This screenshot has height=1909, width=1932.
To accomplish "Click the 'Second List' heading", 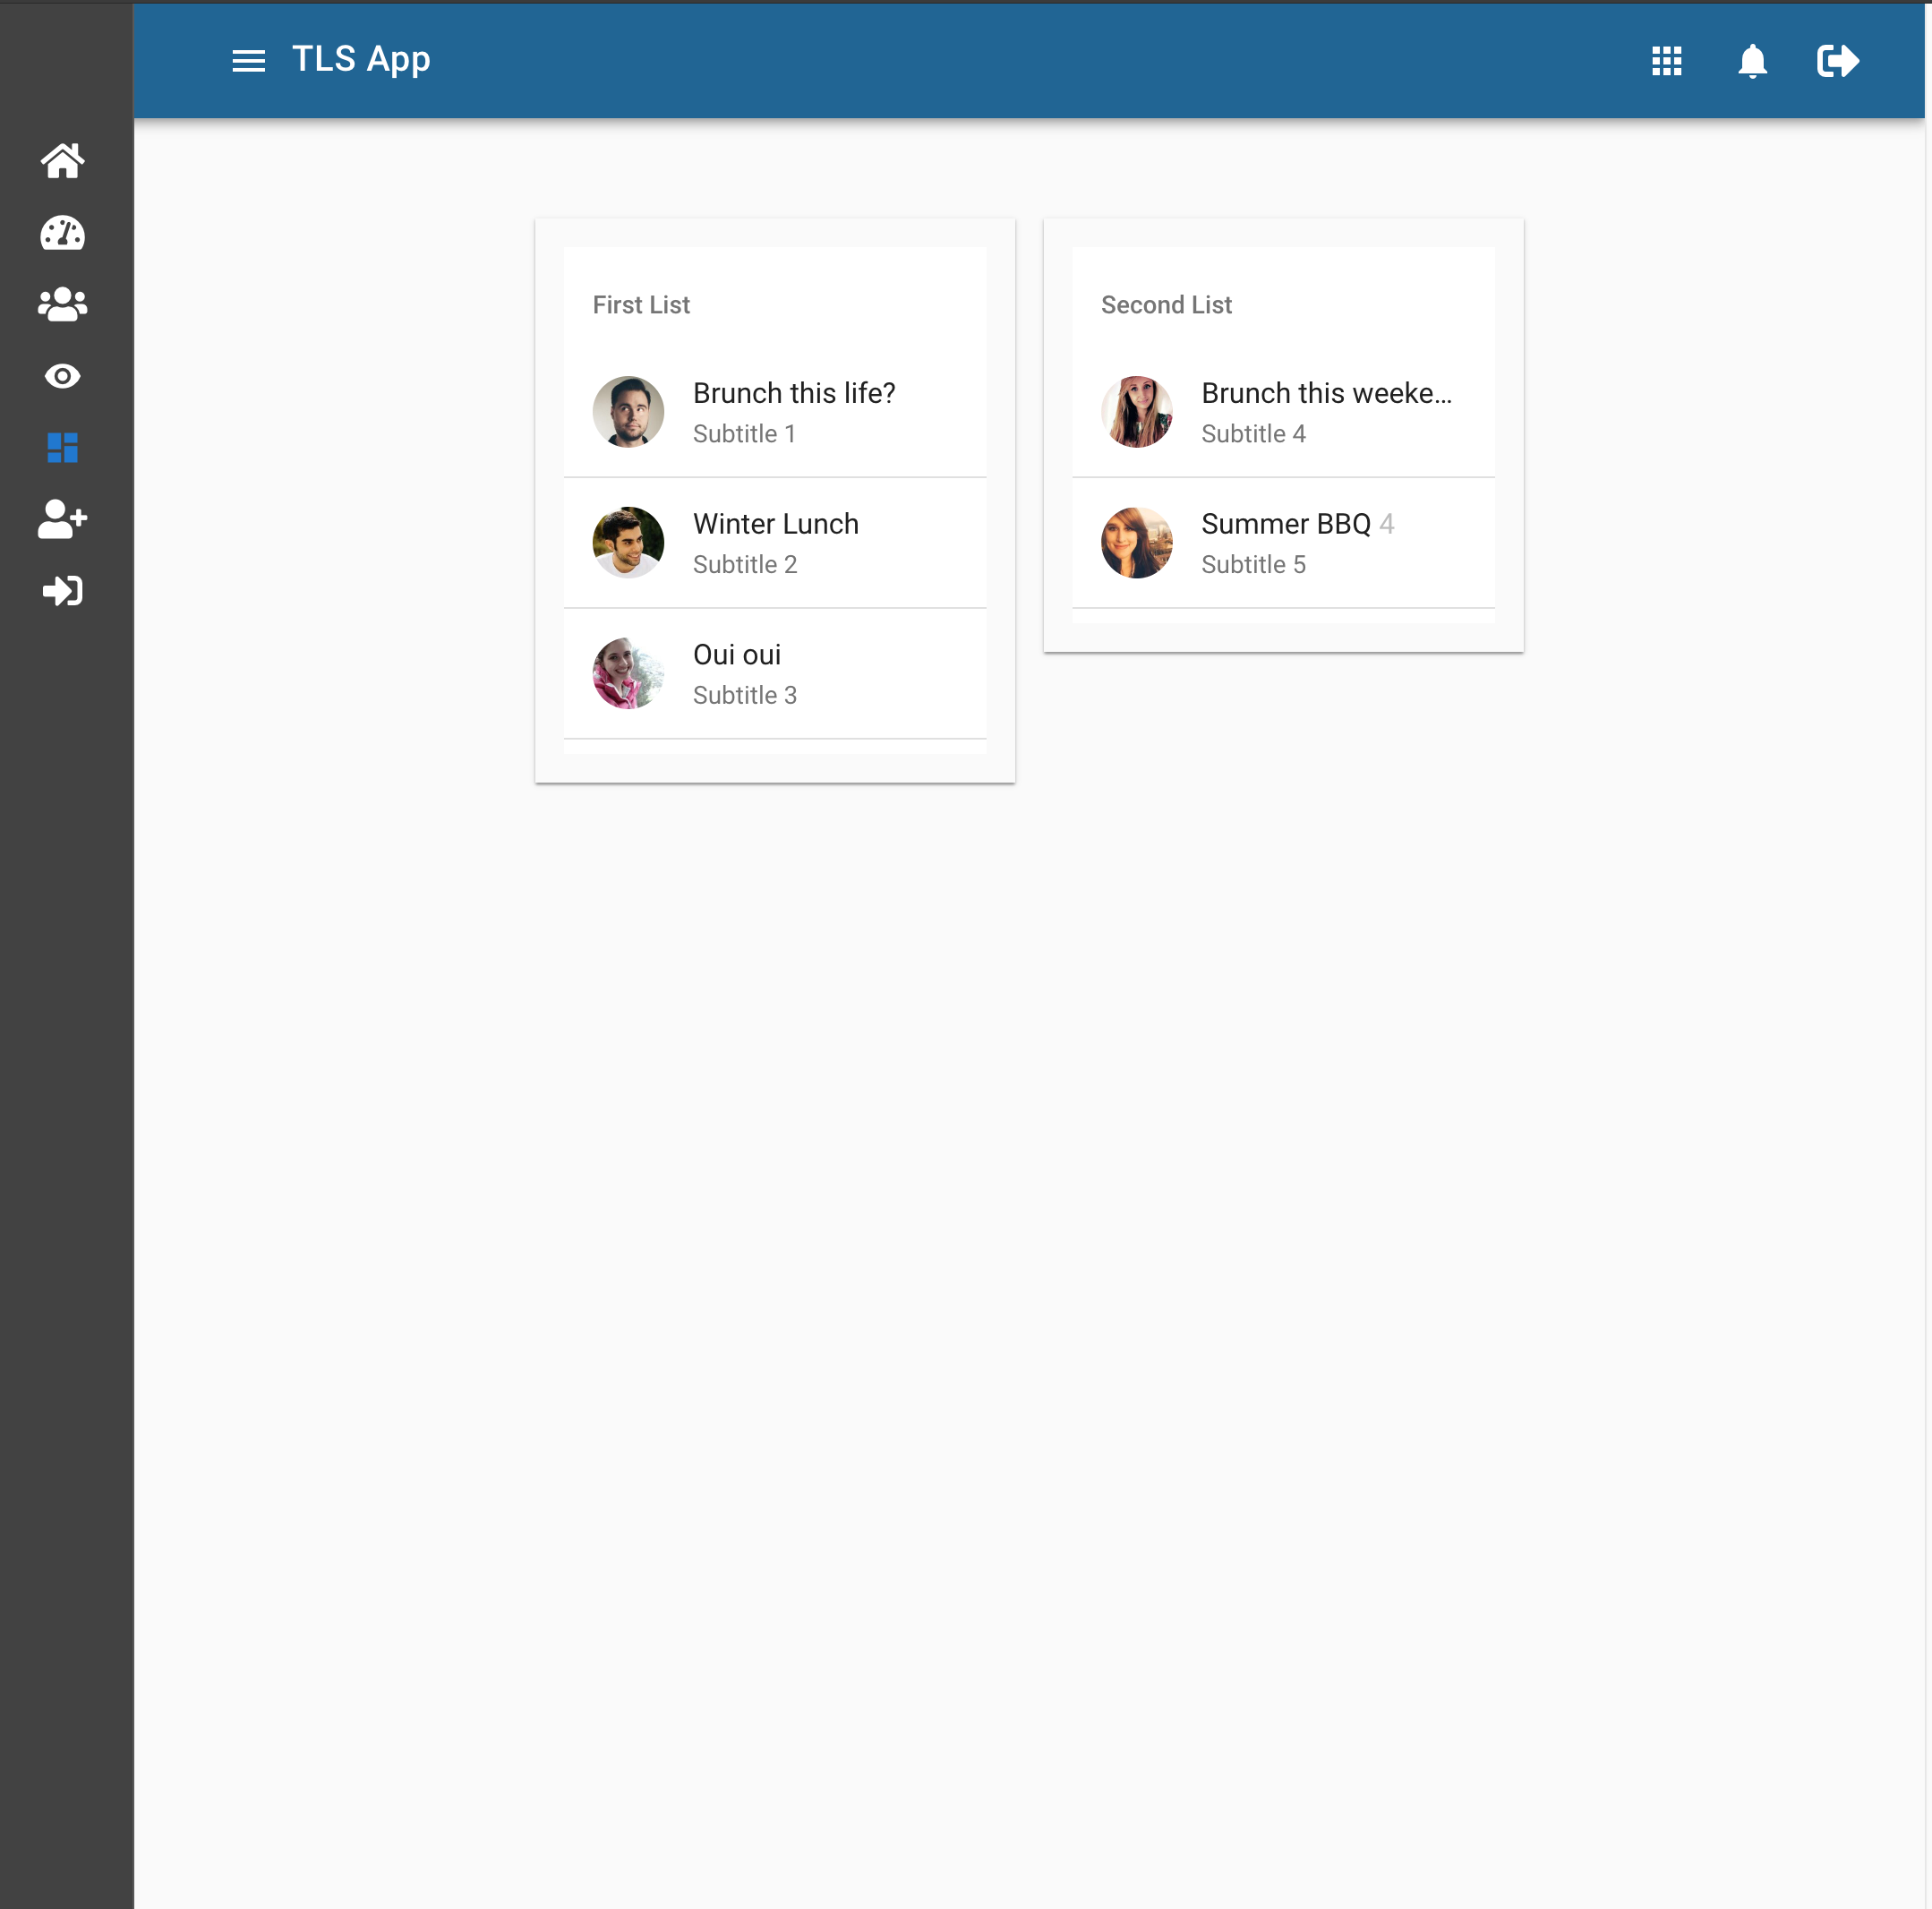I will point(1166,305).
